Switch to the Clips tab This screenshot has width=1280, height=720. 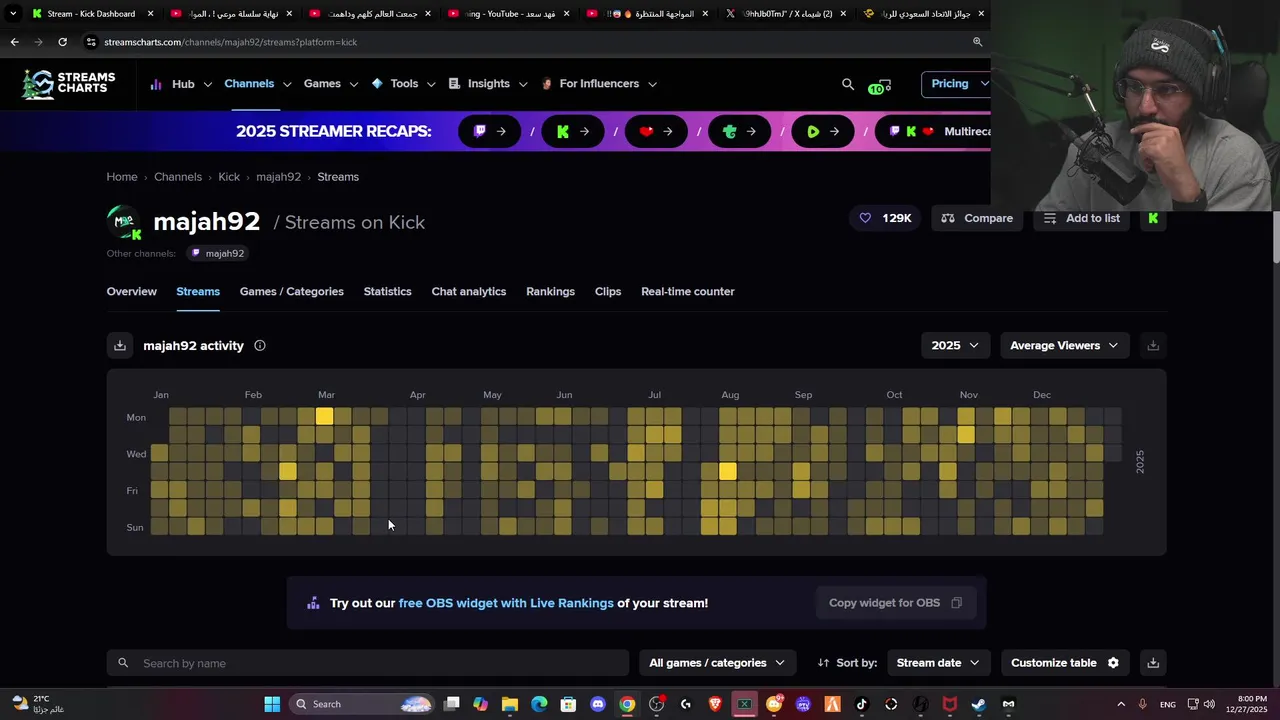click(608, 292)
